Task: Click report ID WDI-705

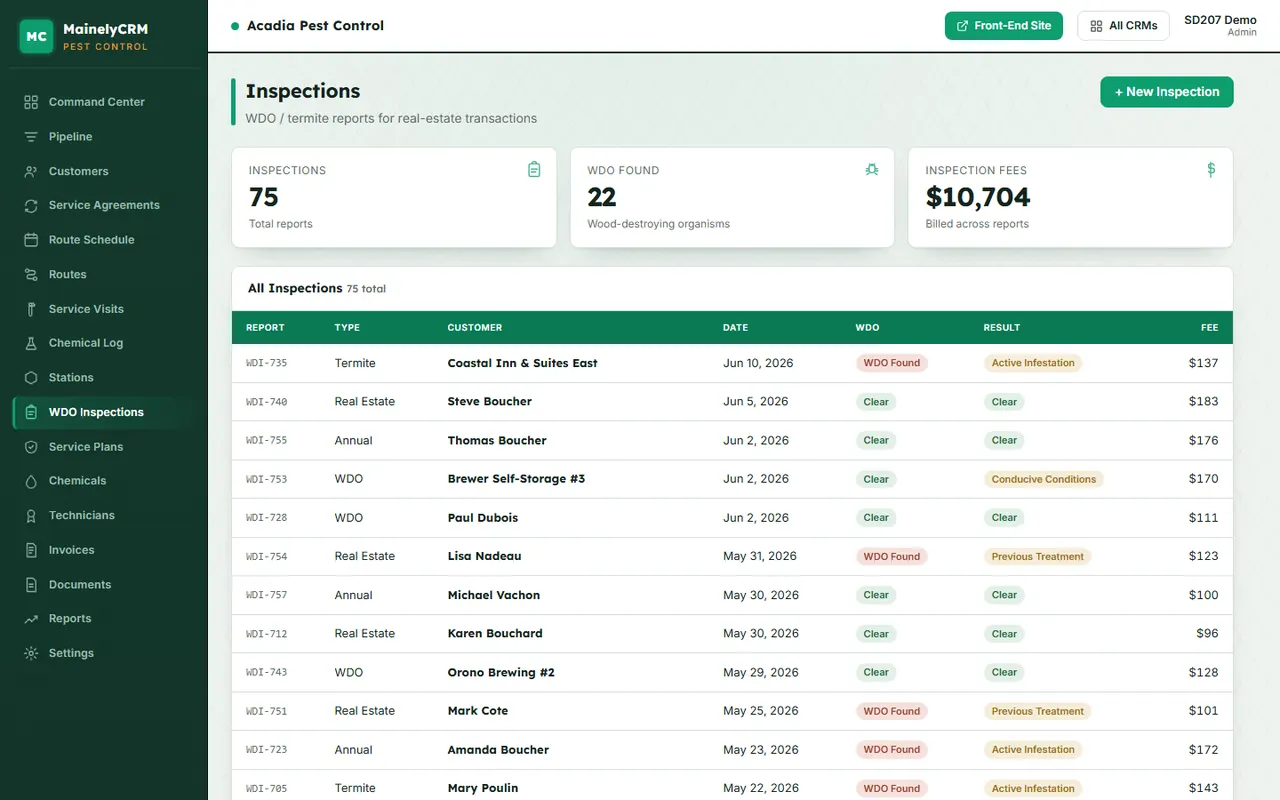Action: tap(266, 789)
